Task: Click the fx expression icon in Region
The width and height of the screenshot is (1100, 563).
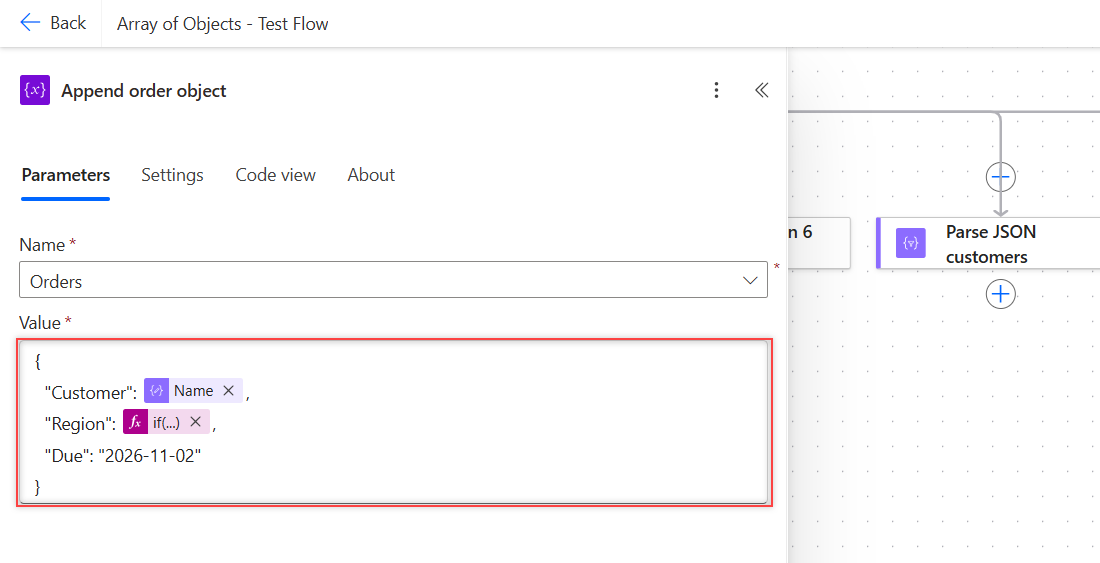Action: click(135, 422)
